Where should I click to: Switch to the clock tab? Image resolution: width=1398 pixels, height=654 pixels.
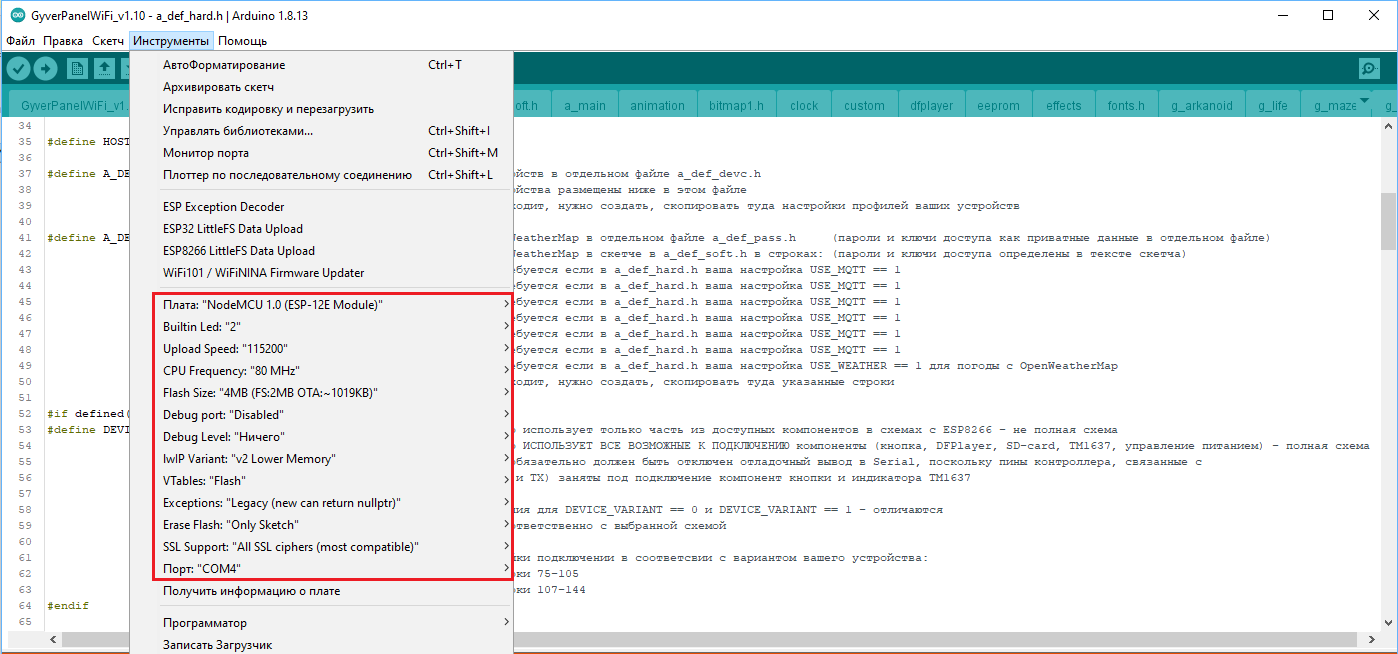(x=804, y=105)
